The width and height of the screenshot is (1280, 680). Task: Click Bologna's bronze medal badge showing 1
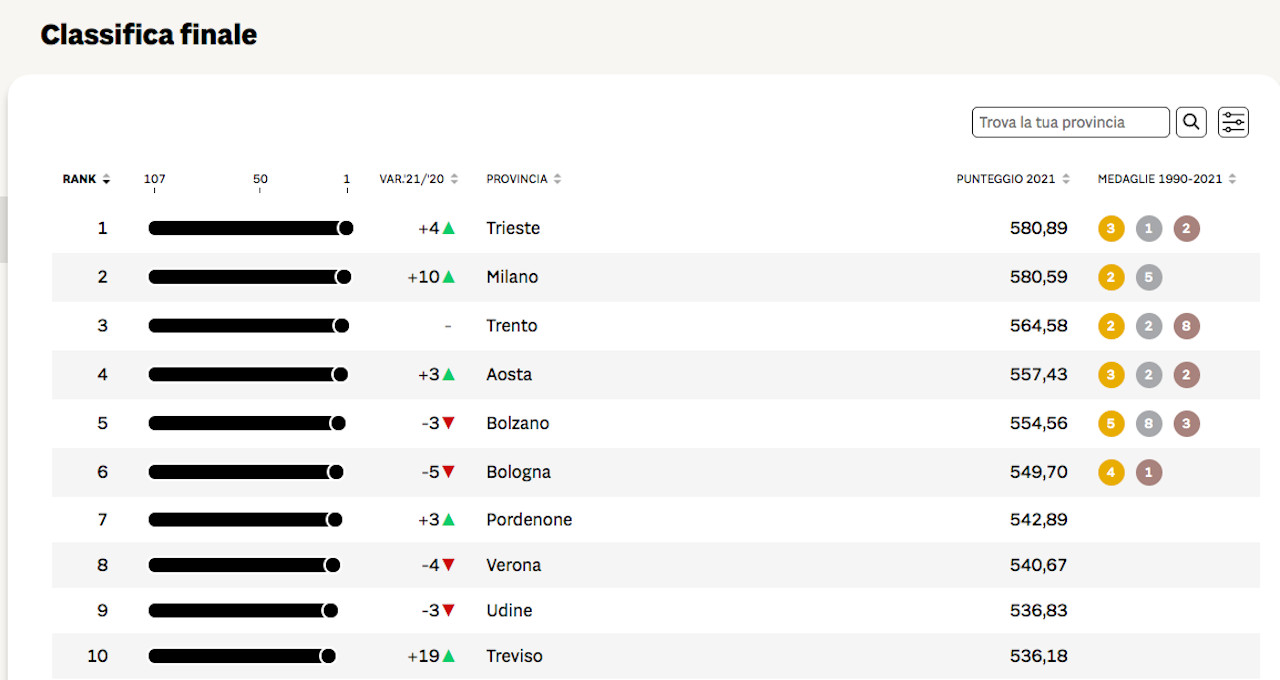coord(1149,472)
